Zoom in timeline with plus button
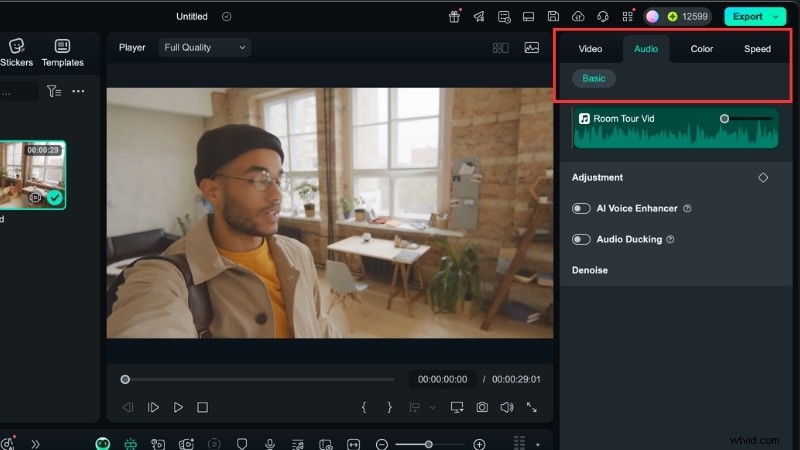The image size is (800, 450). 479,444
